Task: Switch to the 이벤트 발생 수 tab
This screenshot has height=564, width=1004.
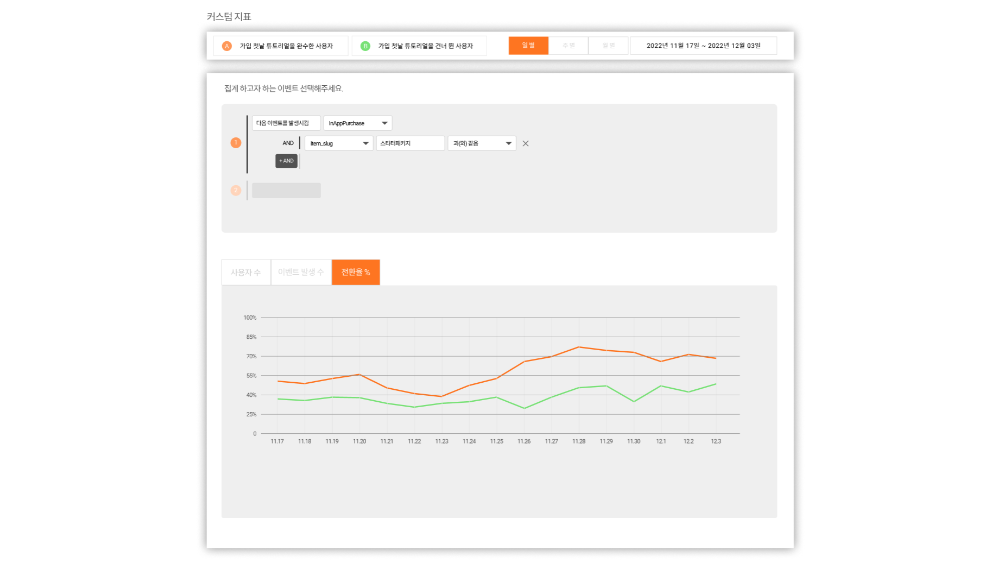Action: (x=301, y=272)
